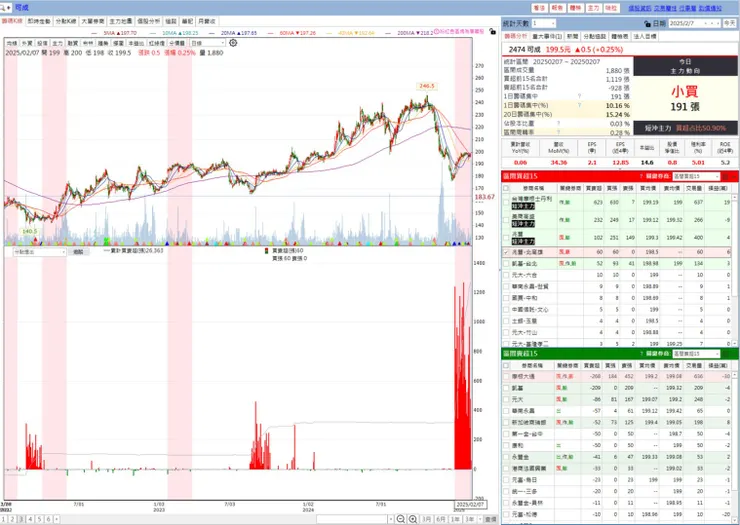Toggle the 外資 indicator button
Viewport: 740px width, 525px height.
[27, 43]
